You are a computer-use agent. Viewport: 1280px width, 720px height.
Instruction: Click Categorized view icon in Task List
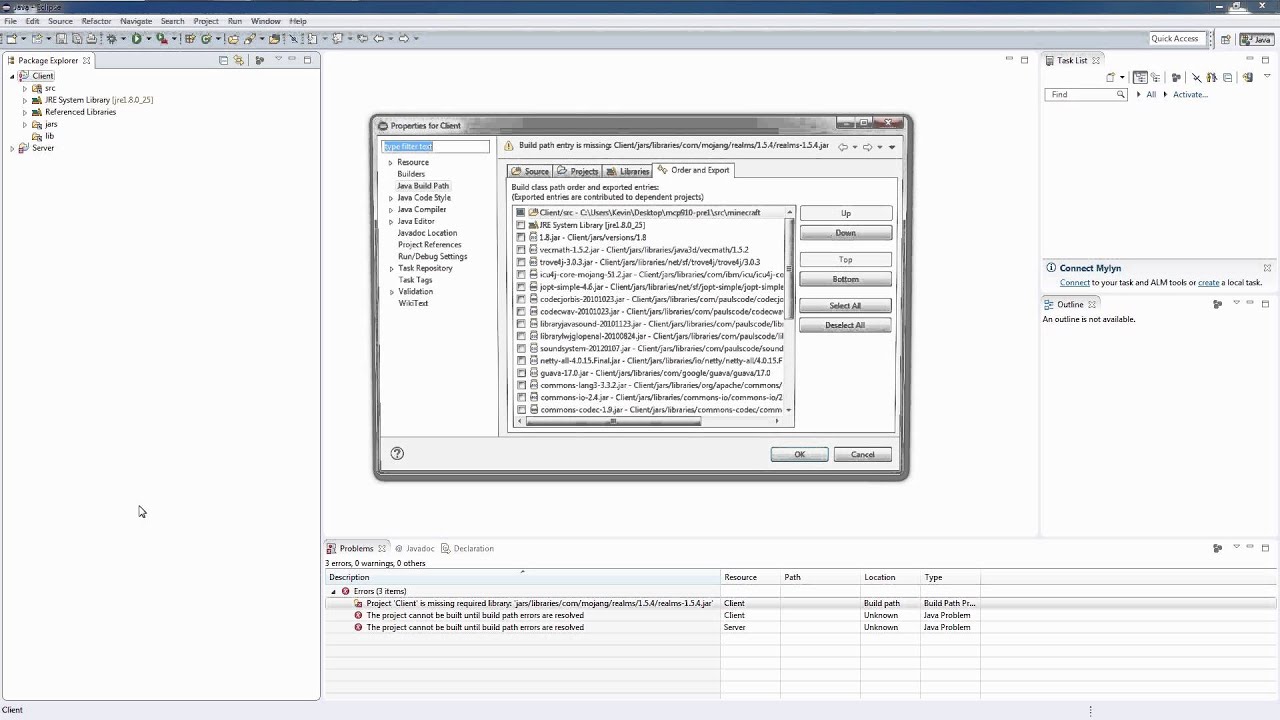(x=1140, y=77)
